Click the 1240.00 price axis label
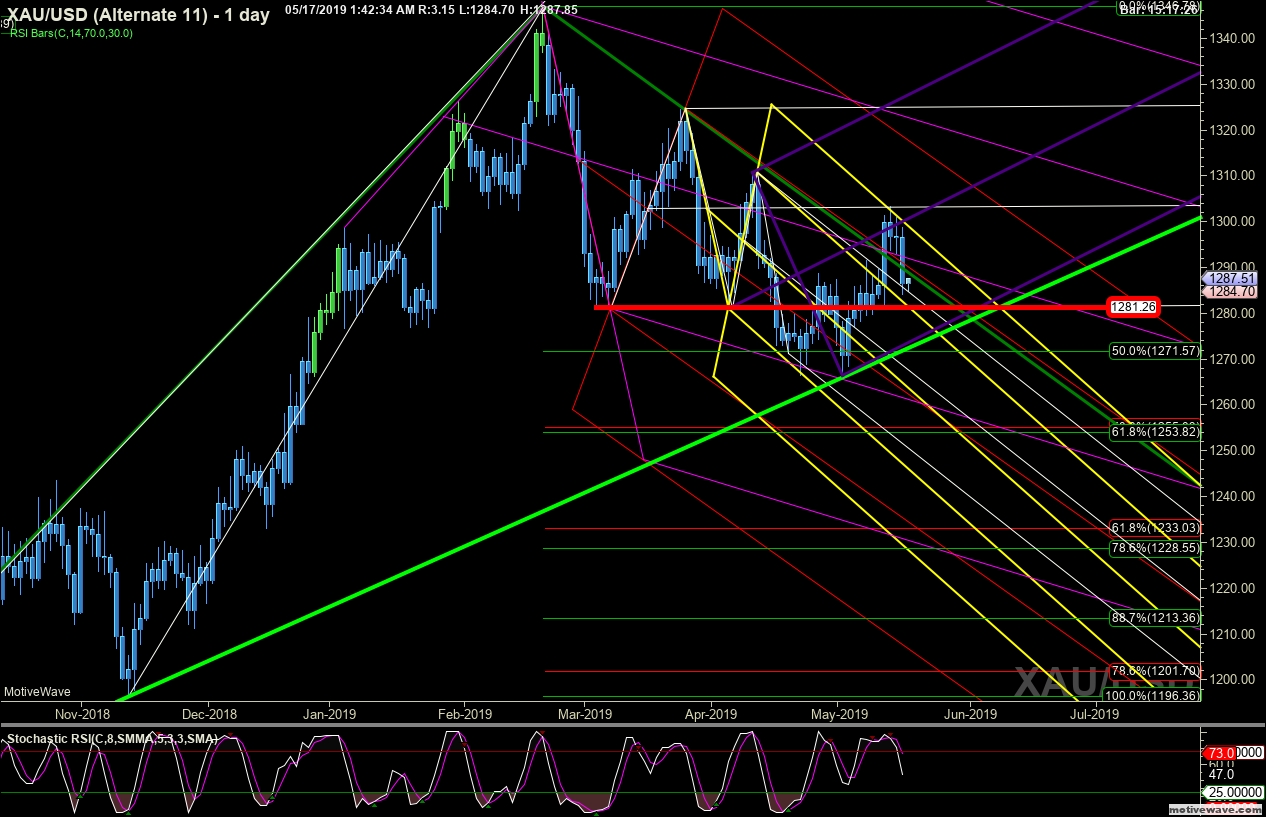This screenshot has width=1266, height=817. 1233,496
